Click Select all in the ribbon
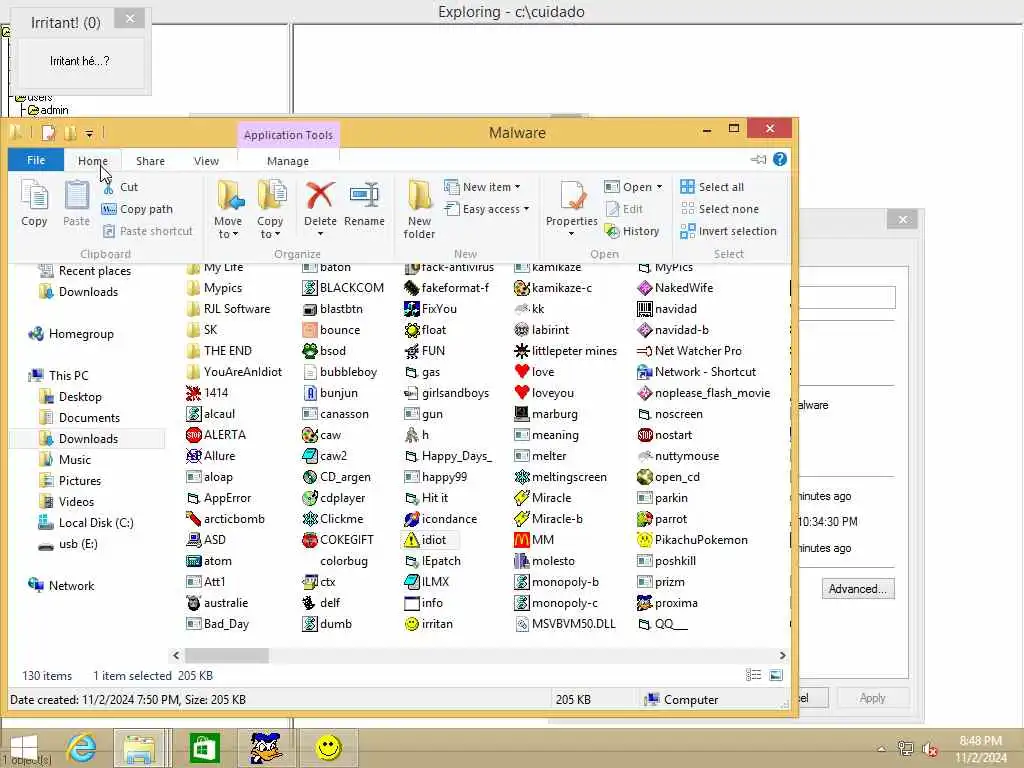The height and width of the screenshot is (768, 1024). click(x=712, y=187)
